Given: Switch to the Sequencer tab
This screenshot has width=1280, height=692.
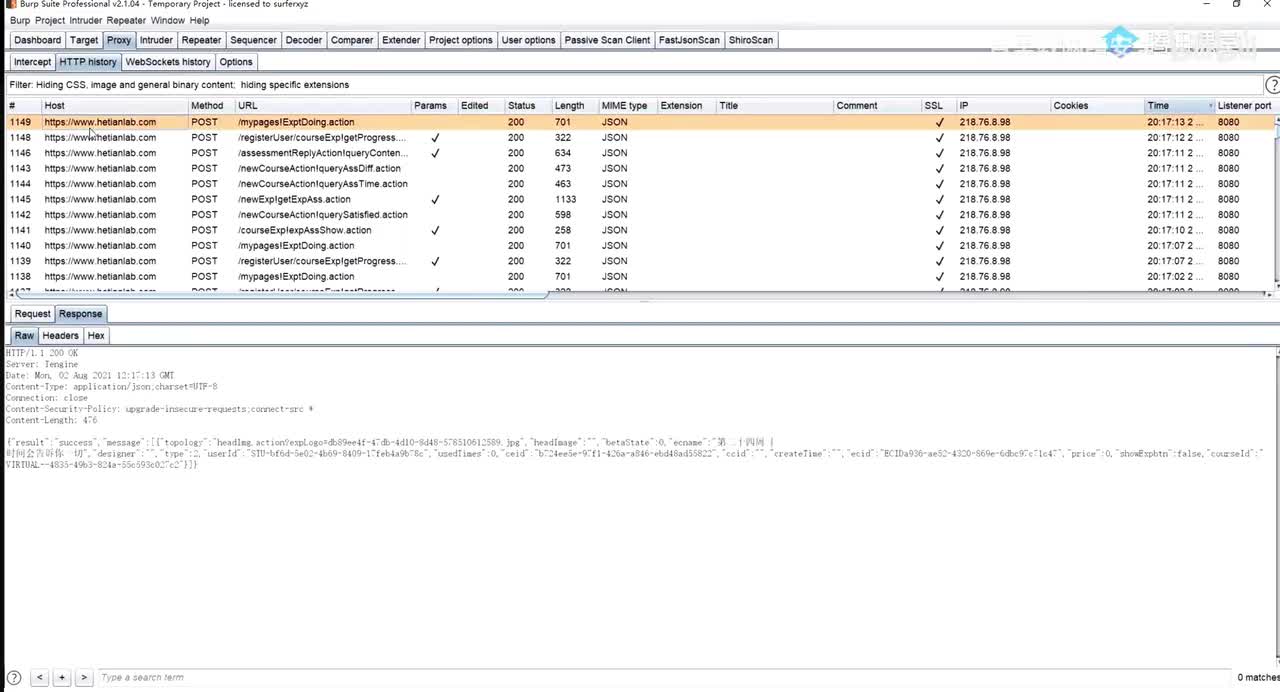Looking at the screenshot, I should click(253, 40).
